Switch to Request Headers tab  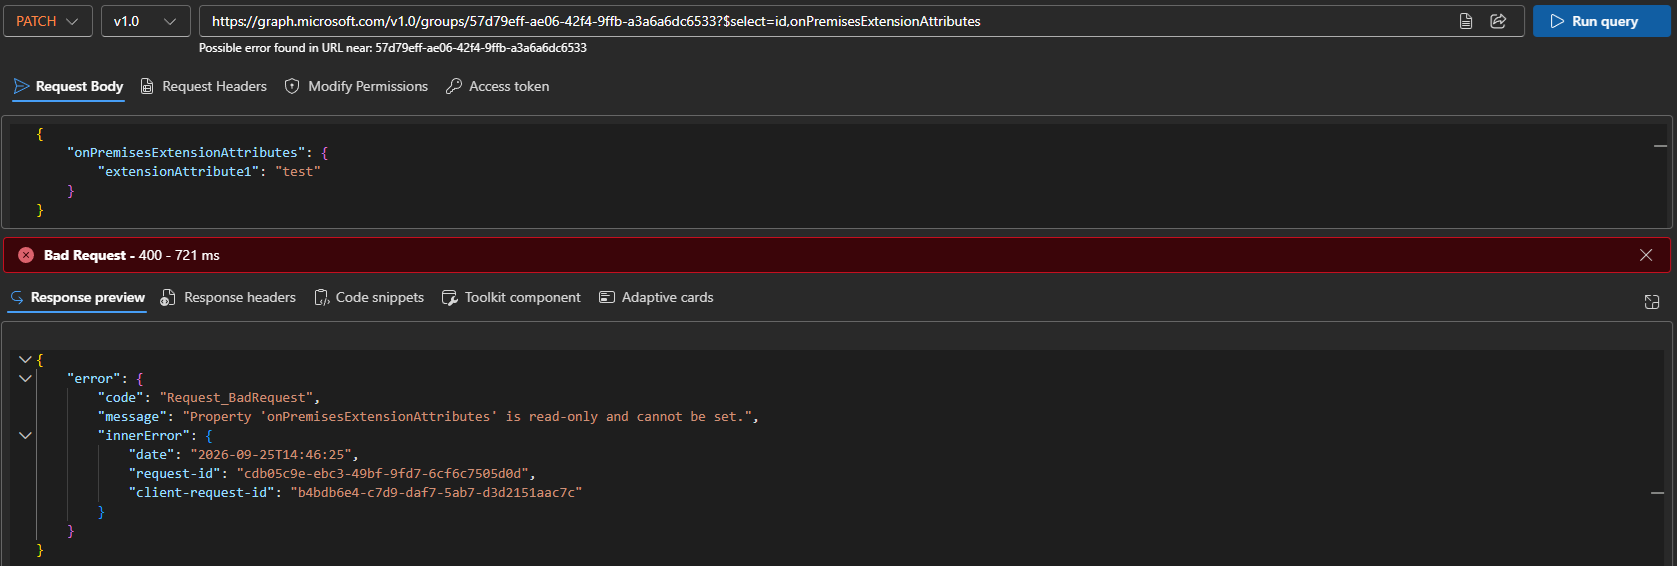[204, 86]
